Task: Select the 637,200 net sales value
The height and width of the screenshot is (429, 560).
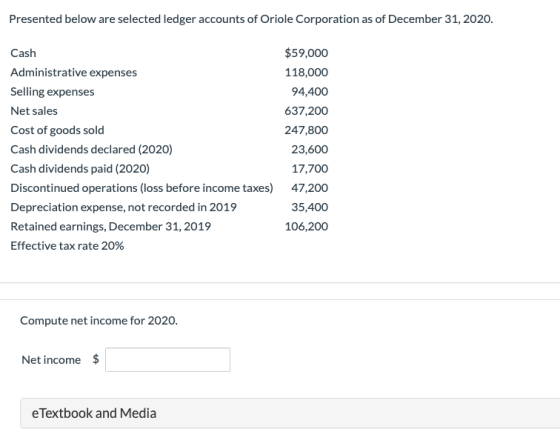Action: point(306,111)
